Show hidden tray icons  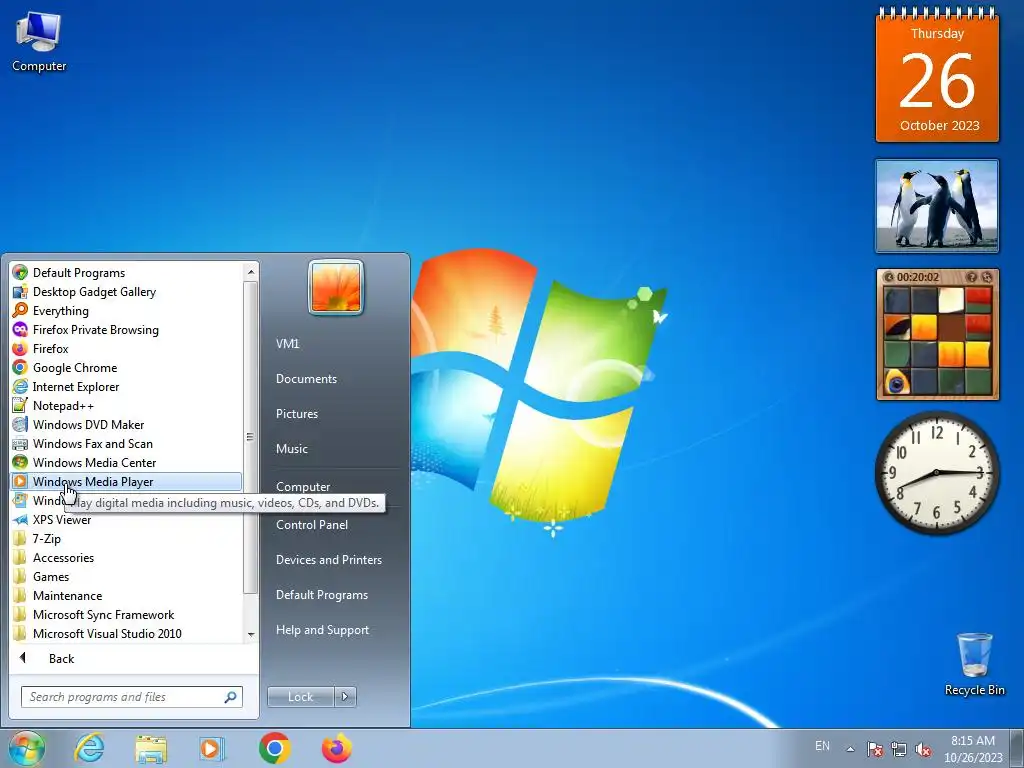pyautogui.click(x=850, y=749)
